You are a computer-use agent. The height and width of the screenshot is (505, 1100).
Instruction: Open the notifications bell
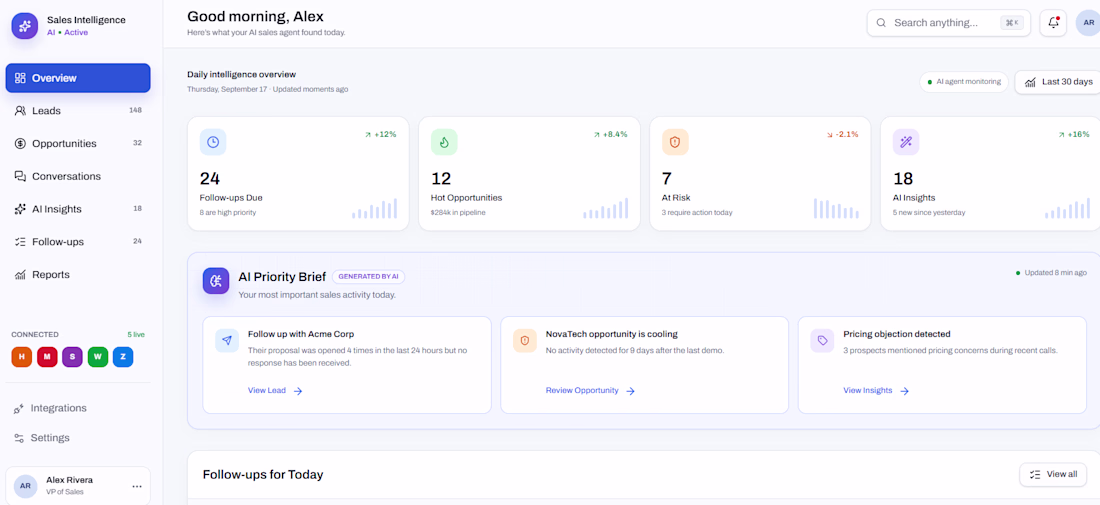(1053, 22)
